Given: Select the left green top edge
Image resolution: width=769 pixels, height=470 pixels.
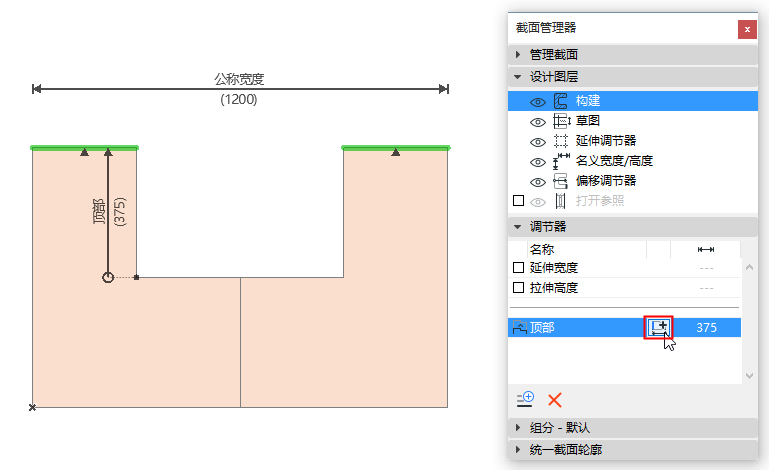Looking at the screenshot, I should point(84,147).
